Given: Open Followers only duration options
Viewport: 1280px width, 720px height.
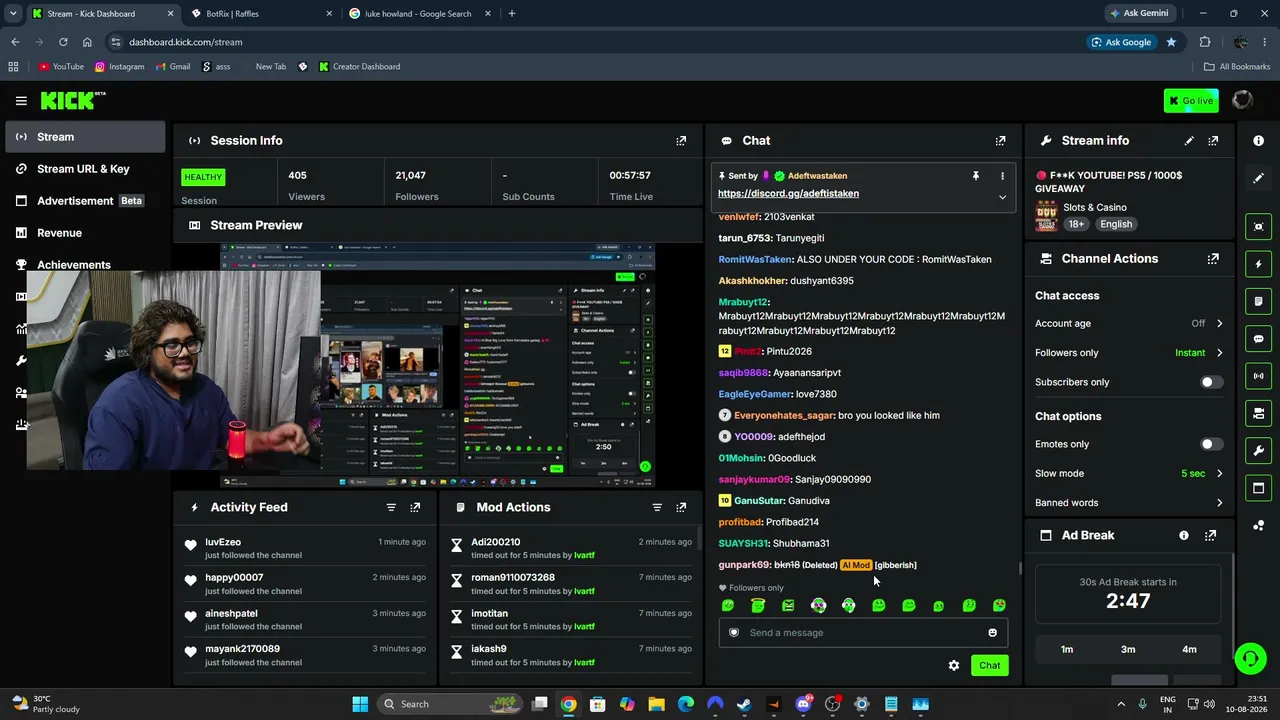Looking at the screenshot, I should click(x=1129, y=353).
